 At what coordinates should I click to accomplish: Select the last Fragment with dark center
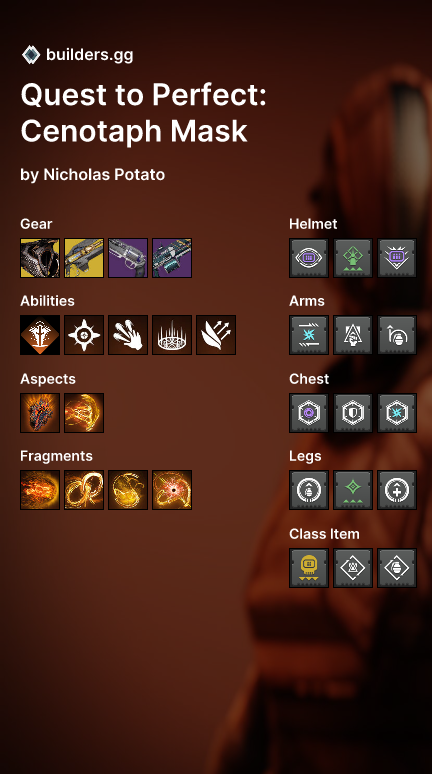[172, 490]
